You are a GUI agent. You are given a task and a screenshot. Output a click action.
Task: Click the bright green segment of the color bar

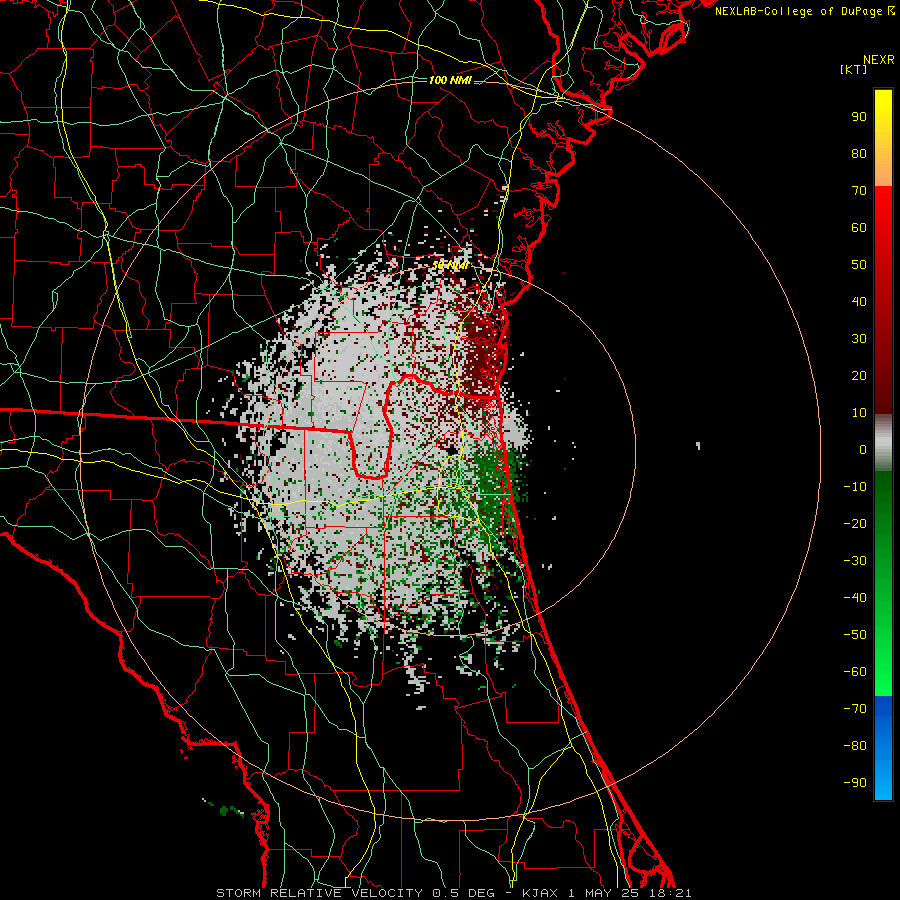pyautogui.click(x=883, y=660)
